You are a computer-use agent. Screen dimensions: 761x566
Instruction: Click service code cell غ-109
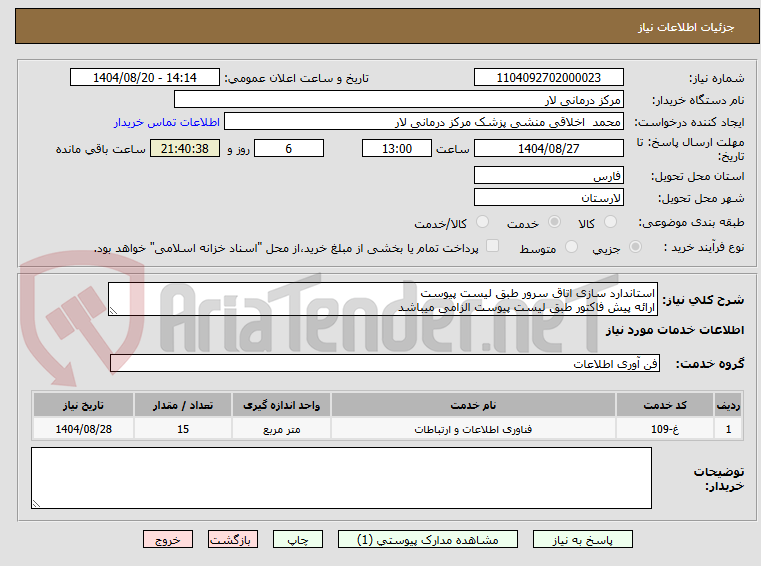665,429
